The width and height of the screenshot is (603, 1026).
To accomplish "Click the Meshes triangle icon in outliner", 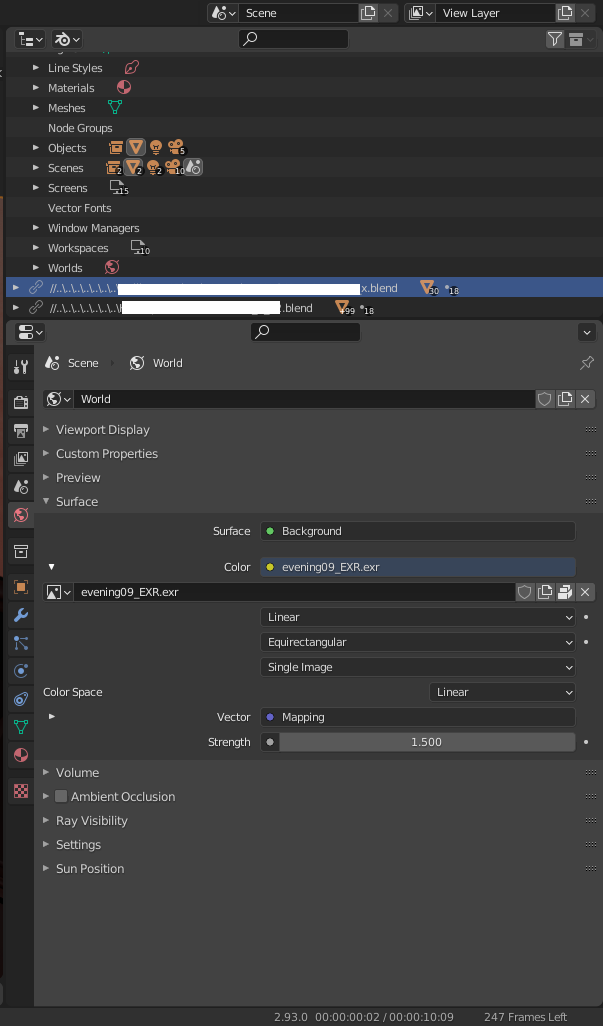I will (x=115, y=107).
